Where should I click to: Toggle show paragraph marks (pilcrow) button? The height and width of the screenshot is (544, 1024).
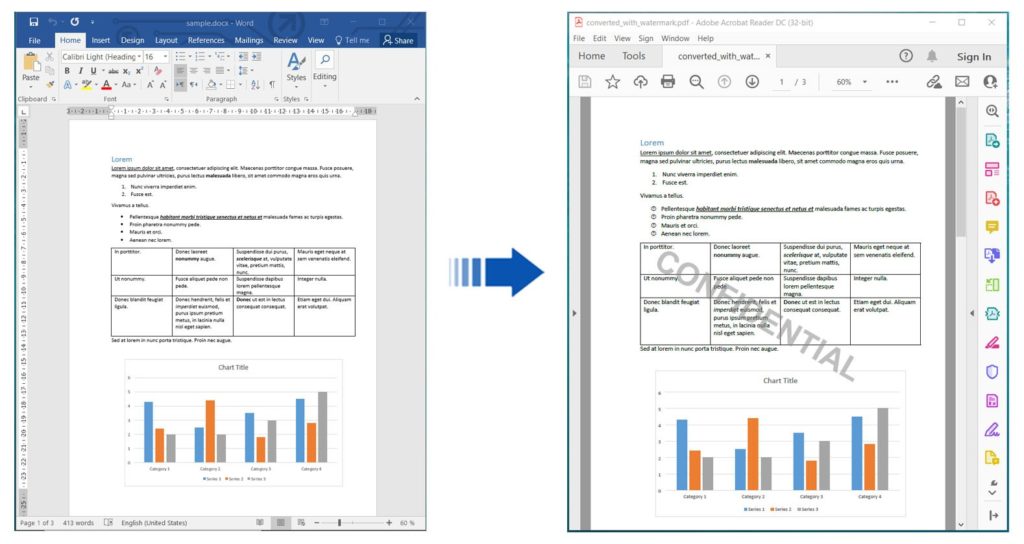(271, 85)
